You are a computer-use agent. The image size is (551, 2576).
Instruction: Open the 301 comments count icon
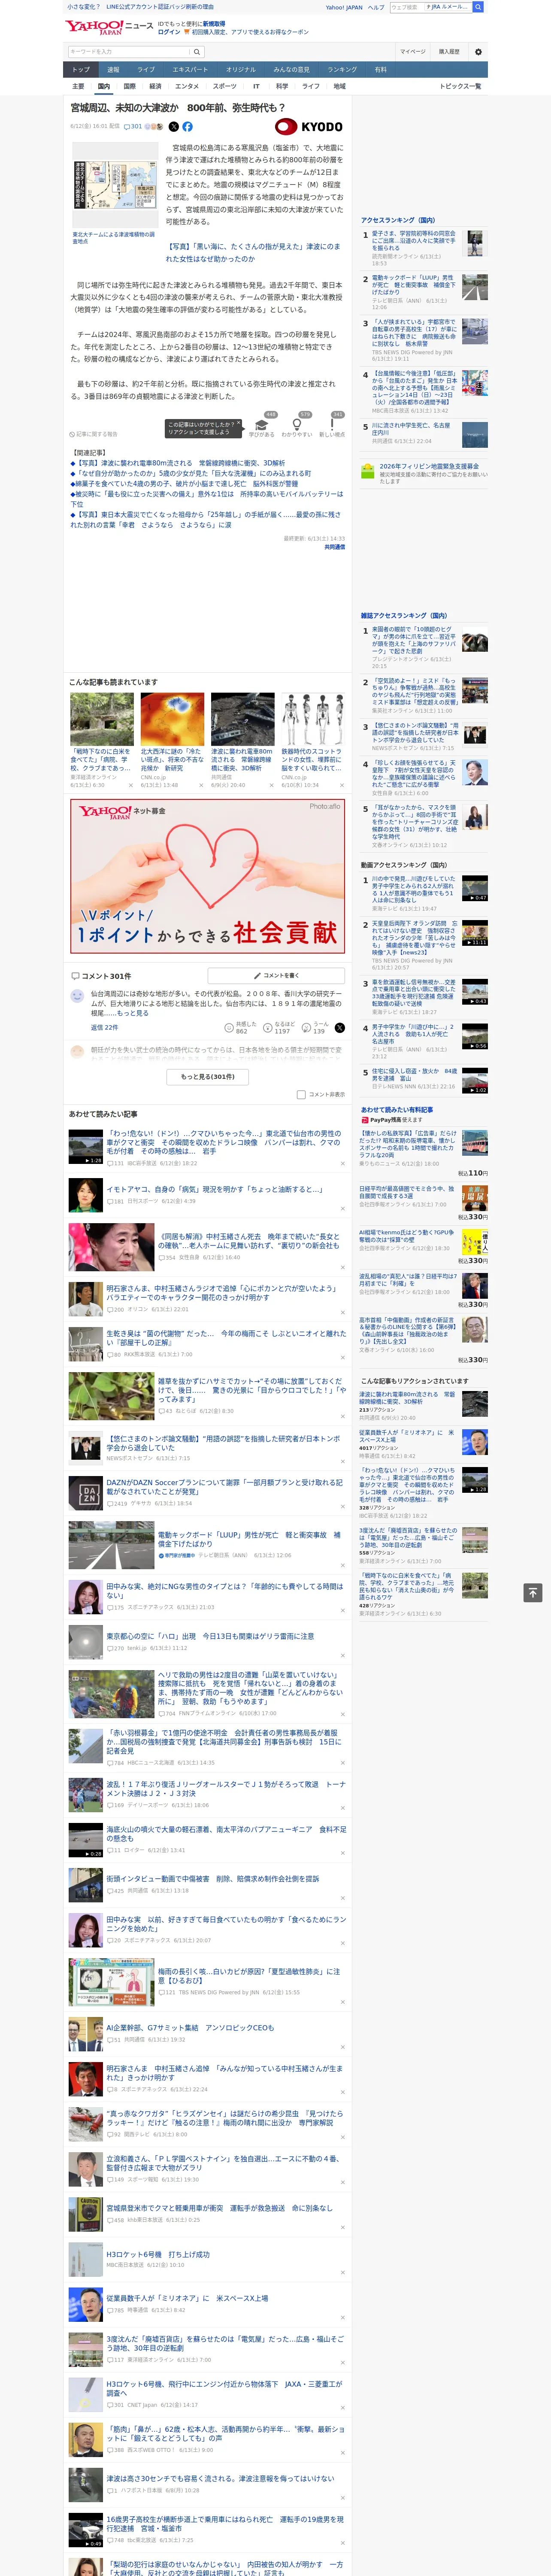point(134,127)
